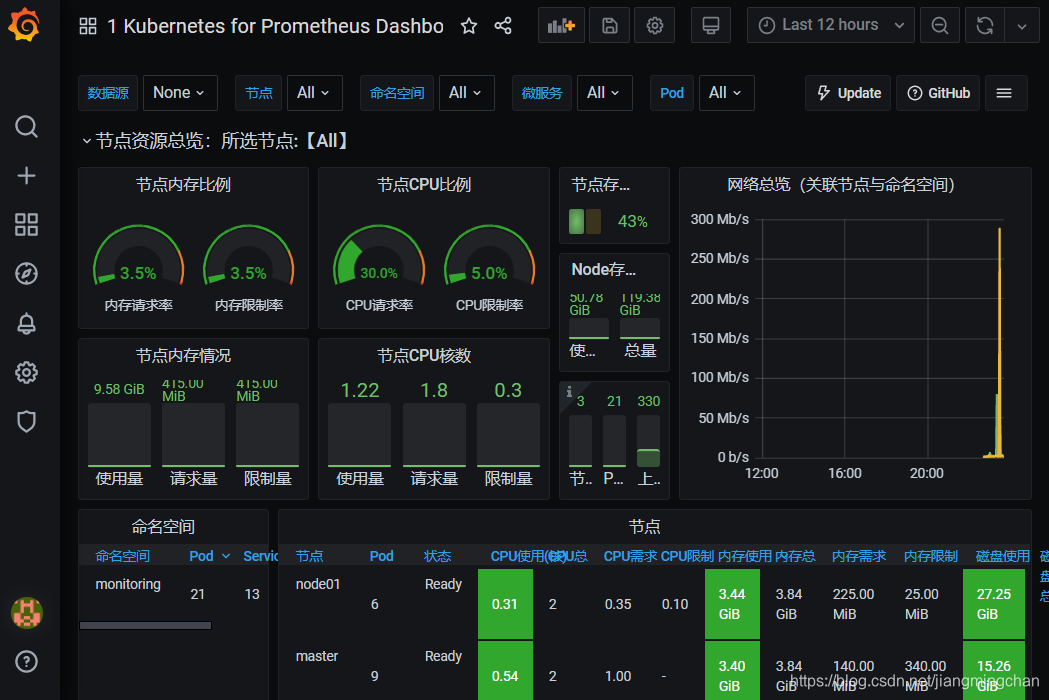Cycle view mode with monitor icon
1049x700 pixels.
(x=710, y=25)
